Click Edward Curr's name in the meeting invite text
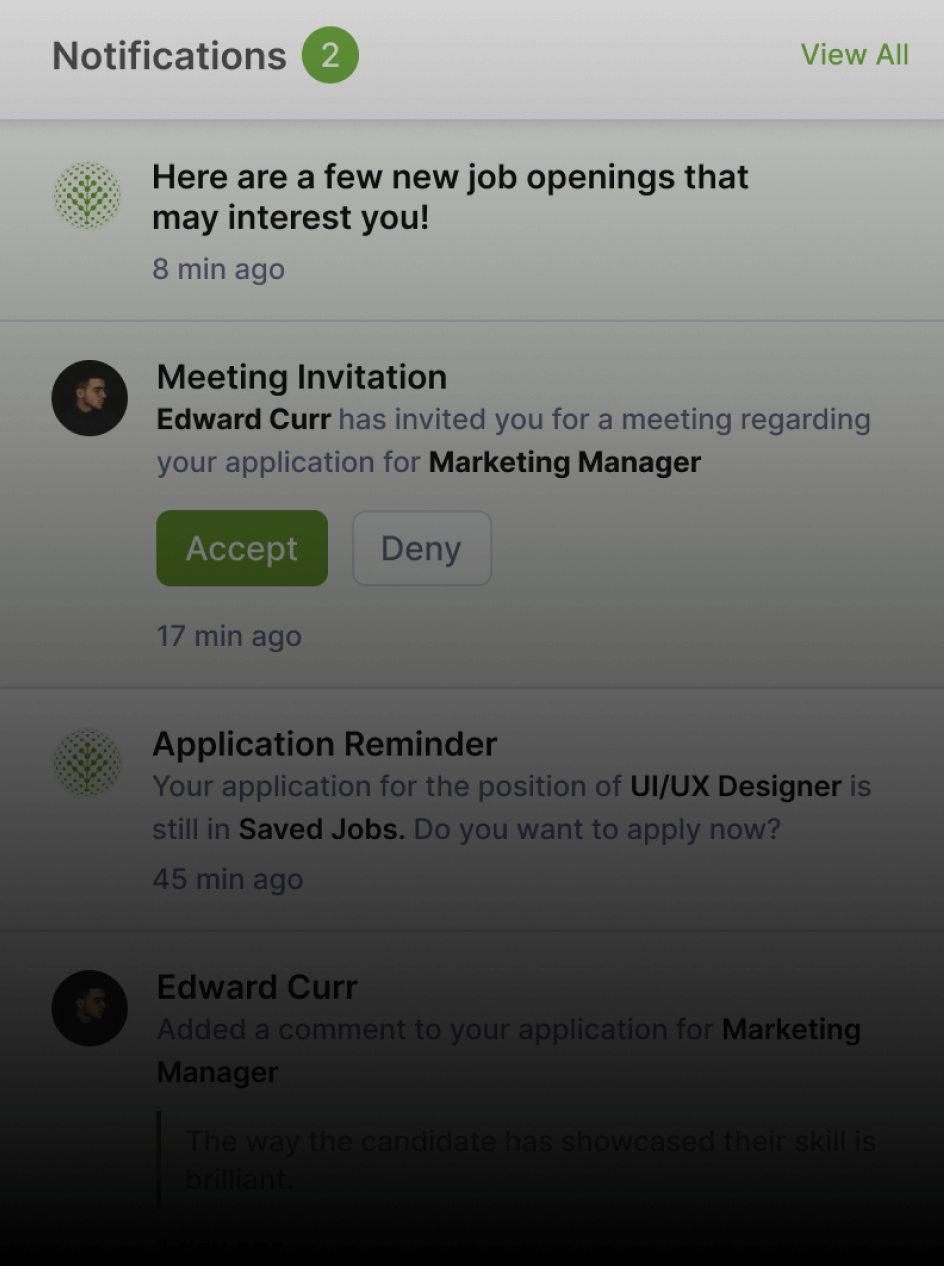This screenshot has width=944, height=1266. click(244, 420)
